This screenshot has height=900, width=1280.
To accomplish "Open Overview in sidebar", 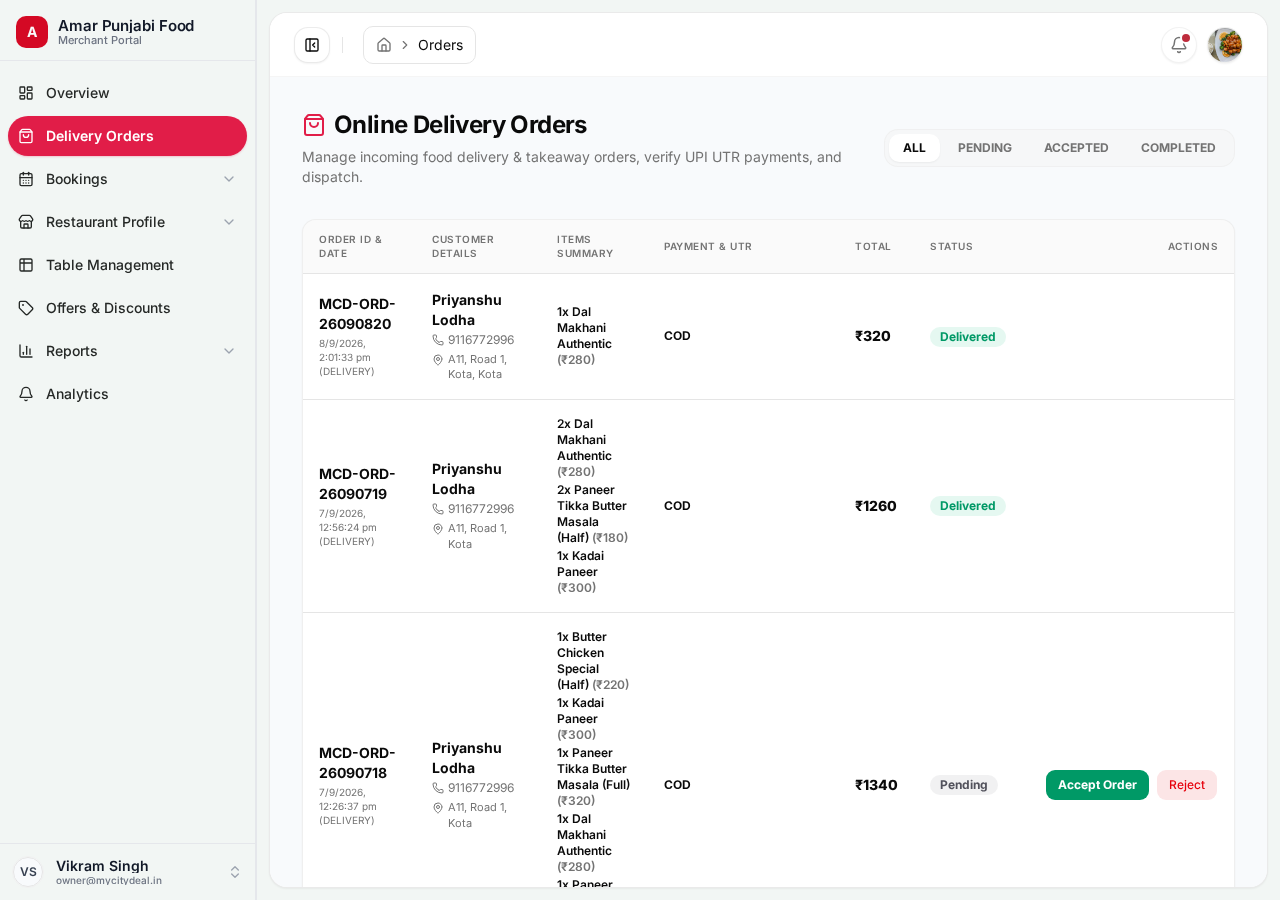I will 128,93.
